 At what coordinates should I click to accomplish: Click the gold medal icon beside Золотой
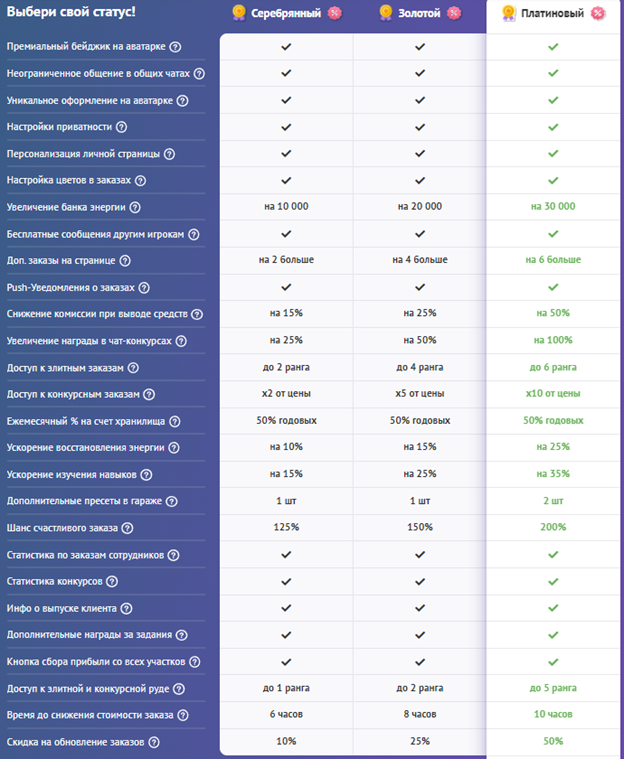[386, 14]
